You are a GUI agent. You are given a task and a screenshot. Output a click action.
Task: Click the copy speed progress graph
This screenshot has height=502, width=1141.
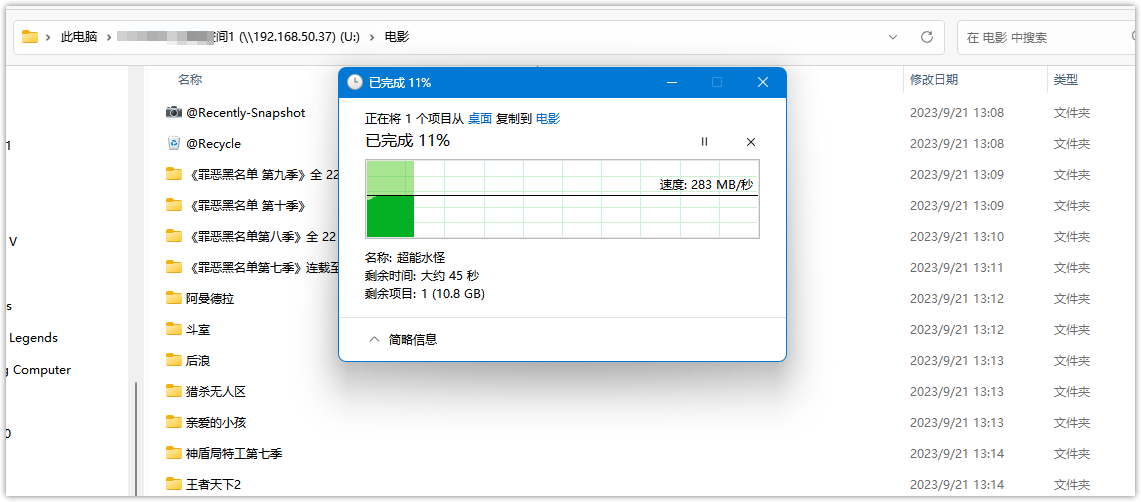(x=562, y=199)
